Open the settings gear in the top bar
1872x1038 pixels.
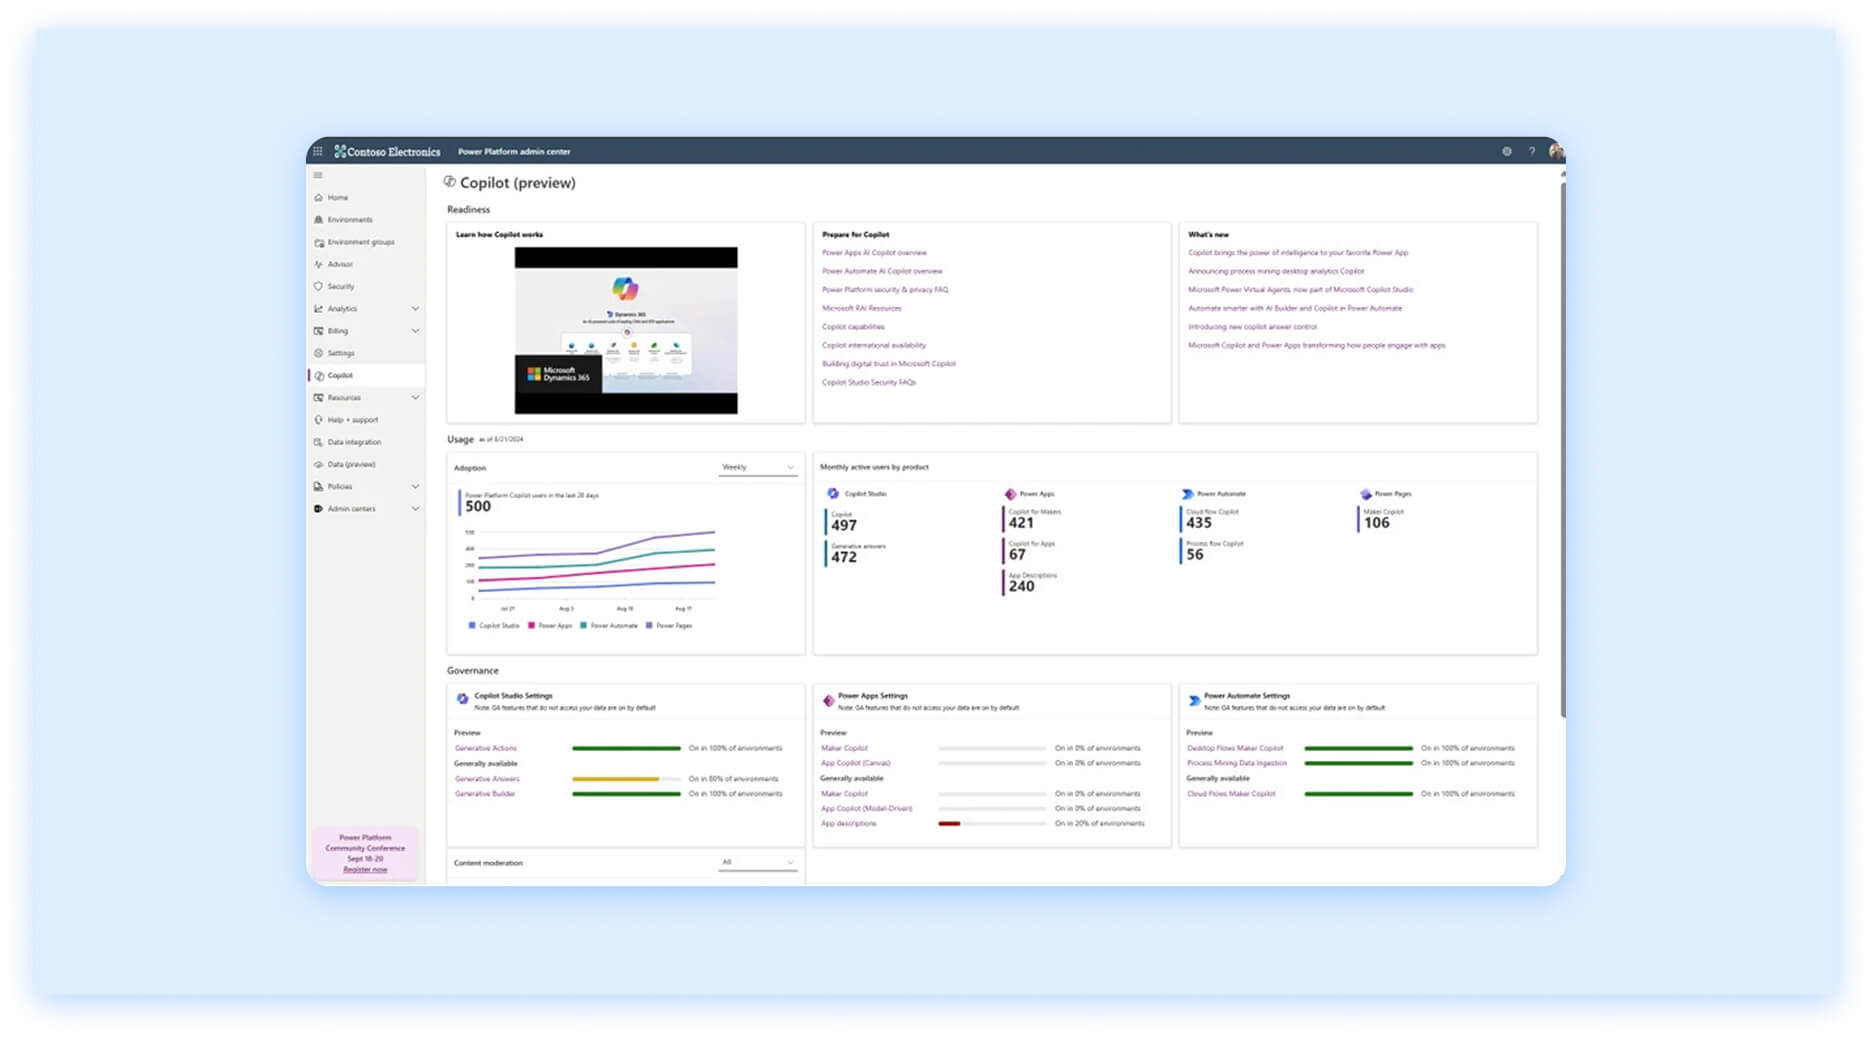1507,151
